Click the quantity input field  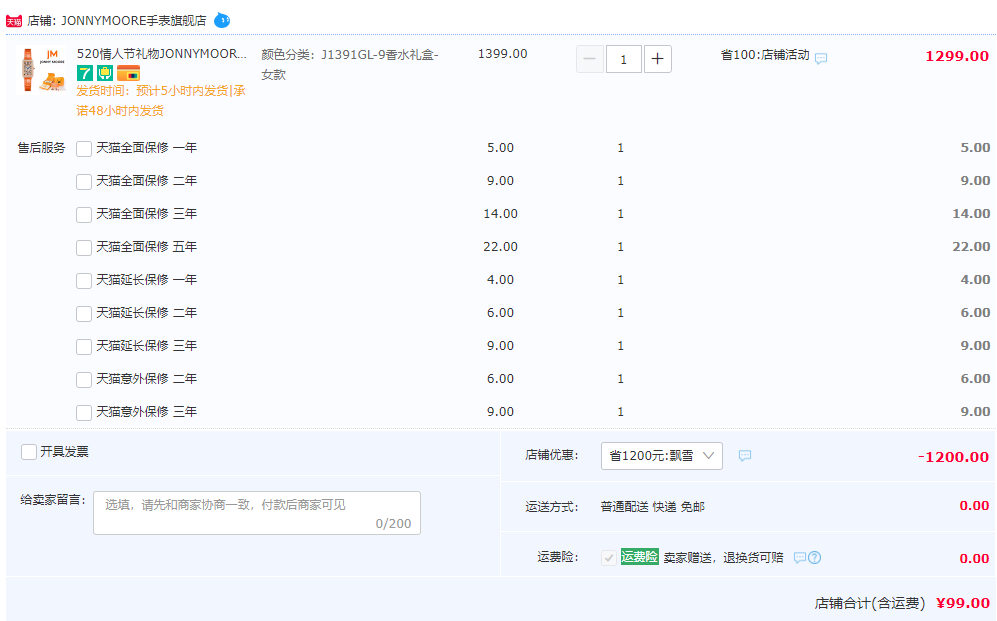(624, 59)
